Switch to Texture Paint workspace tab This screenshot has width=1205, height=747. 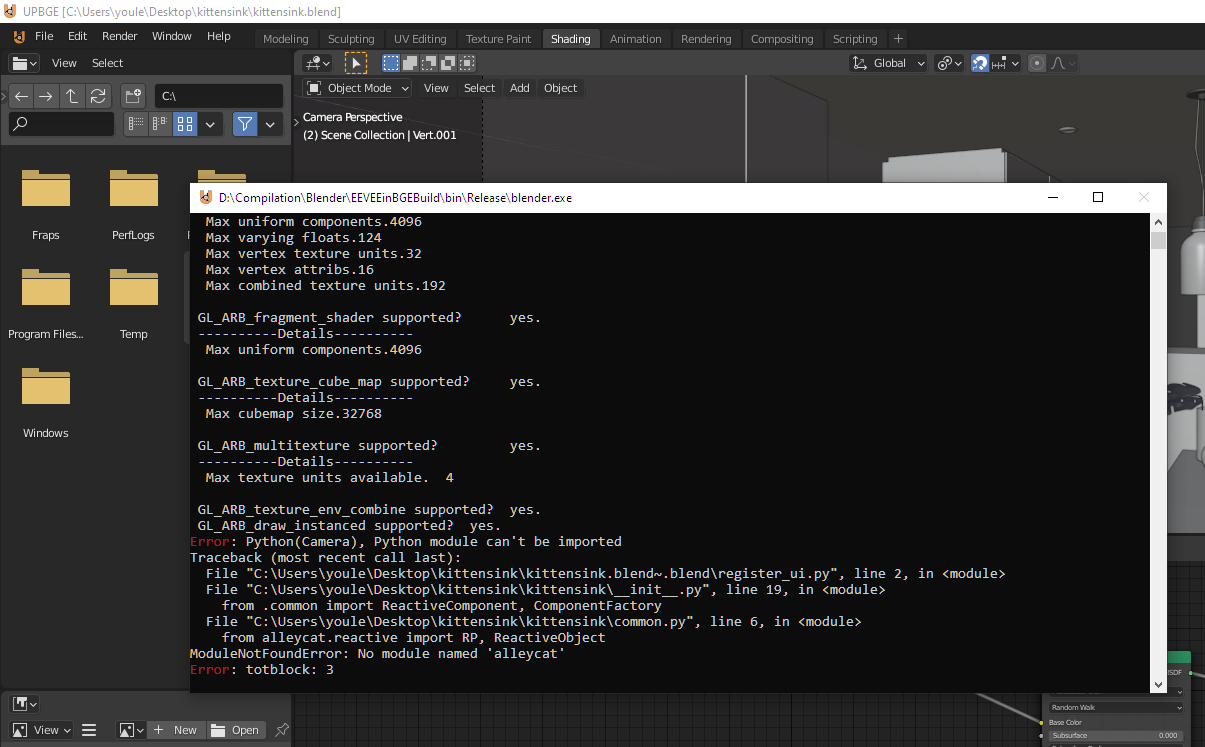click(x=499, y=39)
